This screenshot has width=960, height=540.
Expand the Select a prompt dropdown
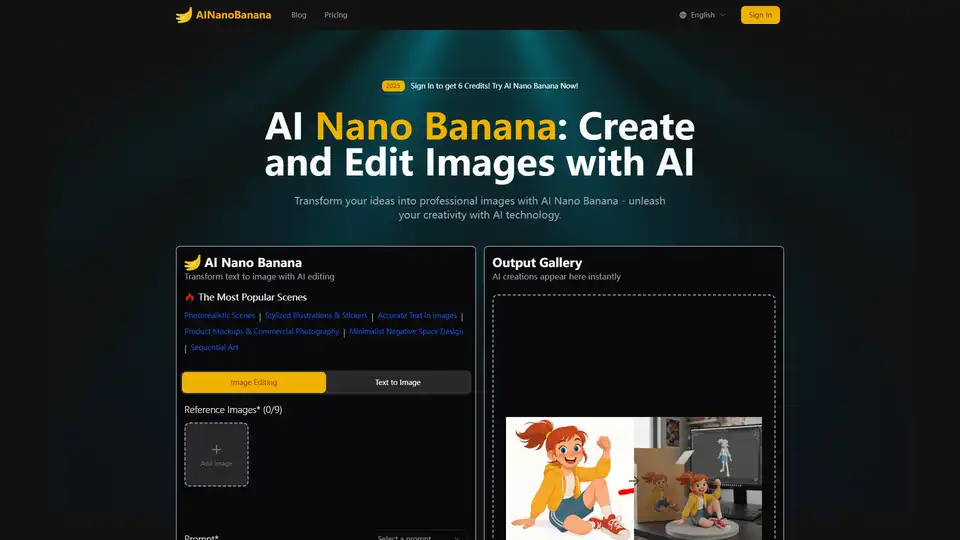[419, 537]
